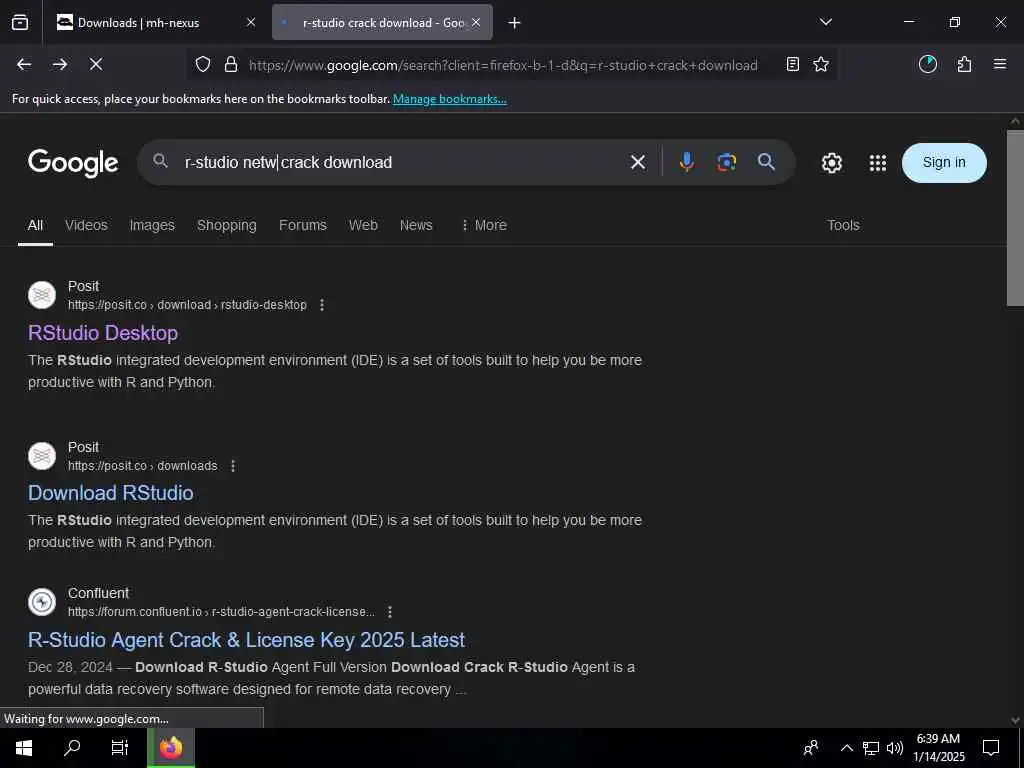
Task: Open Windows notification center
Action: [x=991, y=748]
